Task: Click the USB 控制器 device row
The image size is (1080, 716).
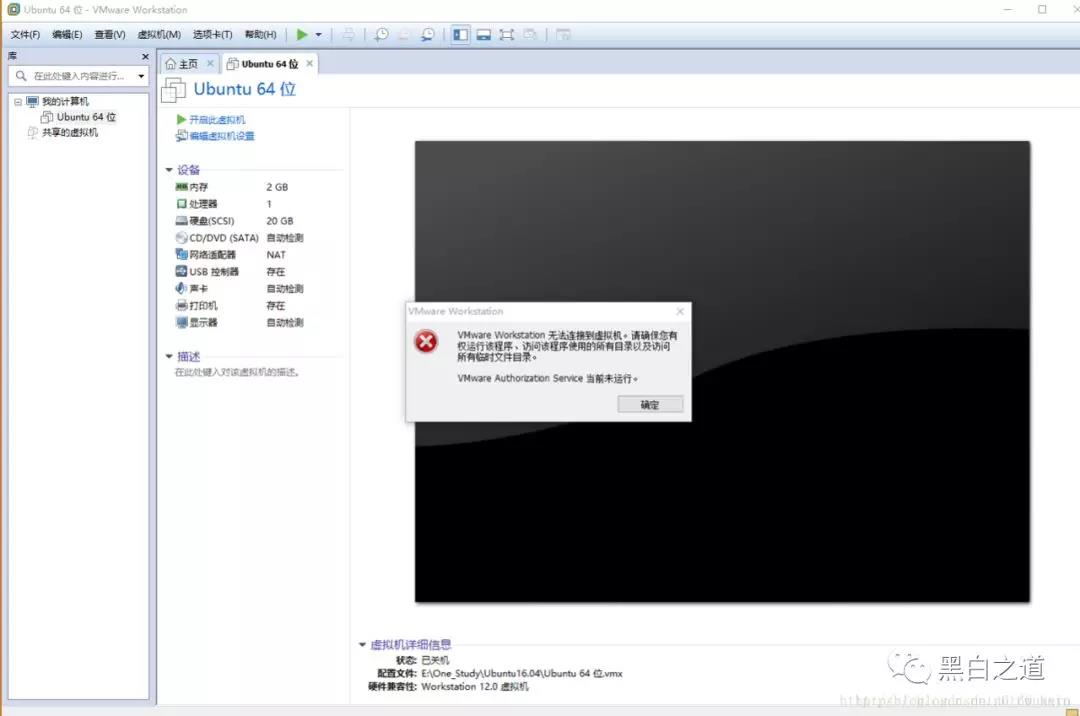Action: (x=238, y=272)
